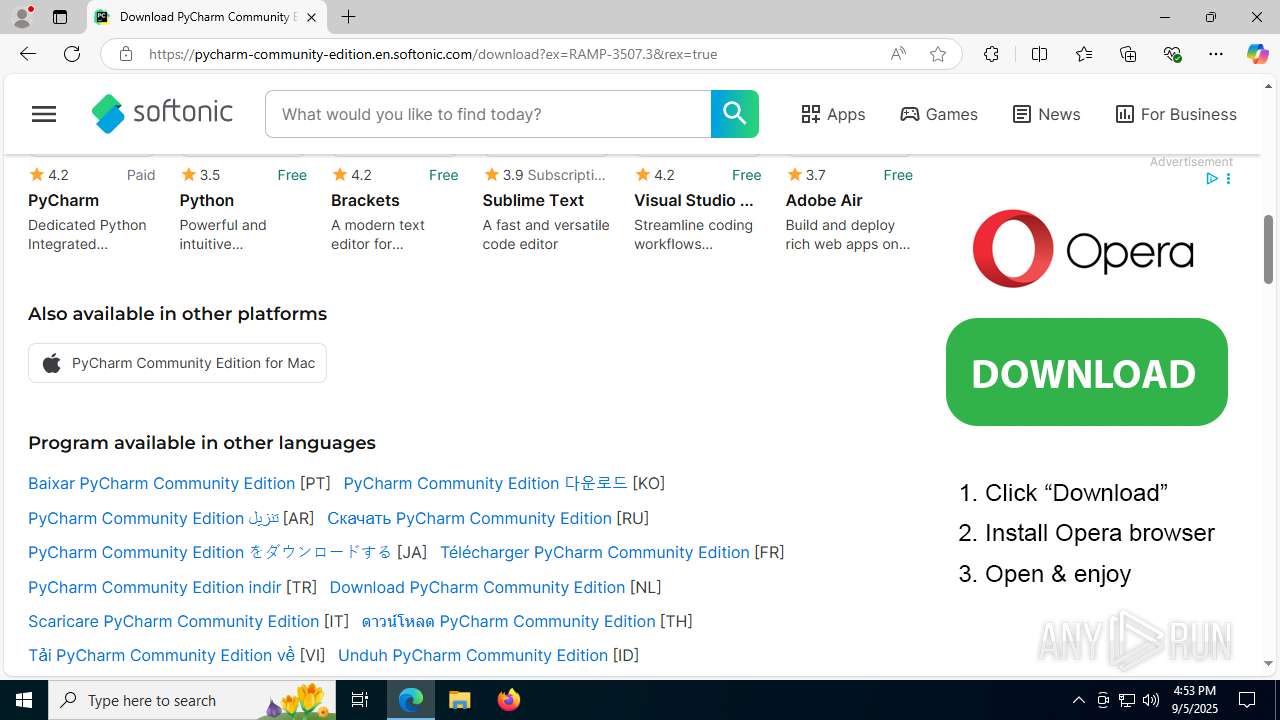Image resolution: width=1280 pixels, height=720 pixels.
Task: Open the Visual Studio app card
Action: [698, 210]
